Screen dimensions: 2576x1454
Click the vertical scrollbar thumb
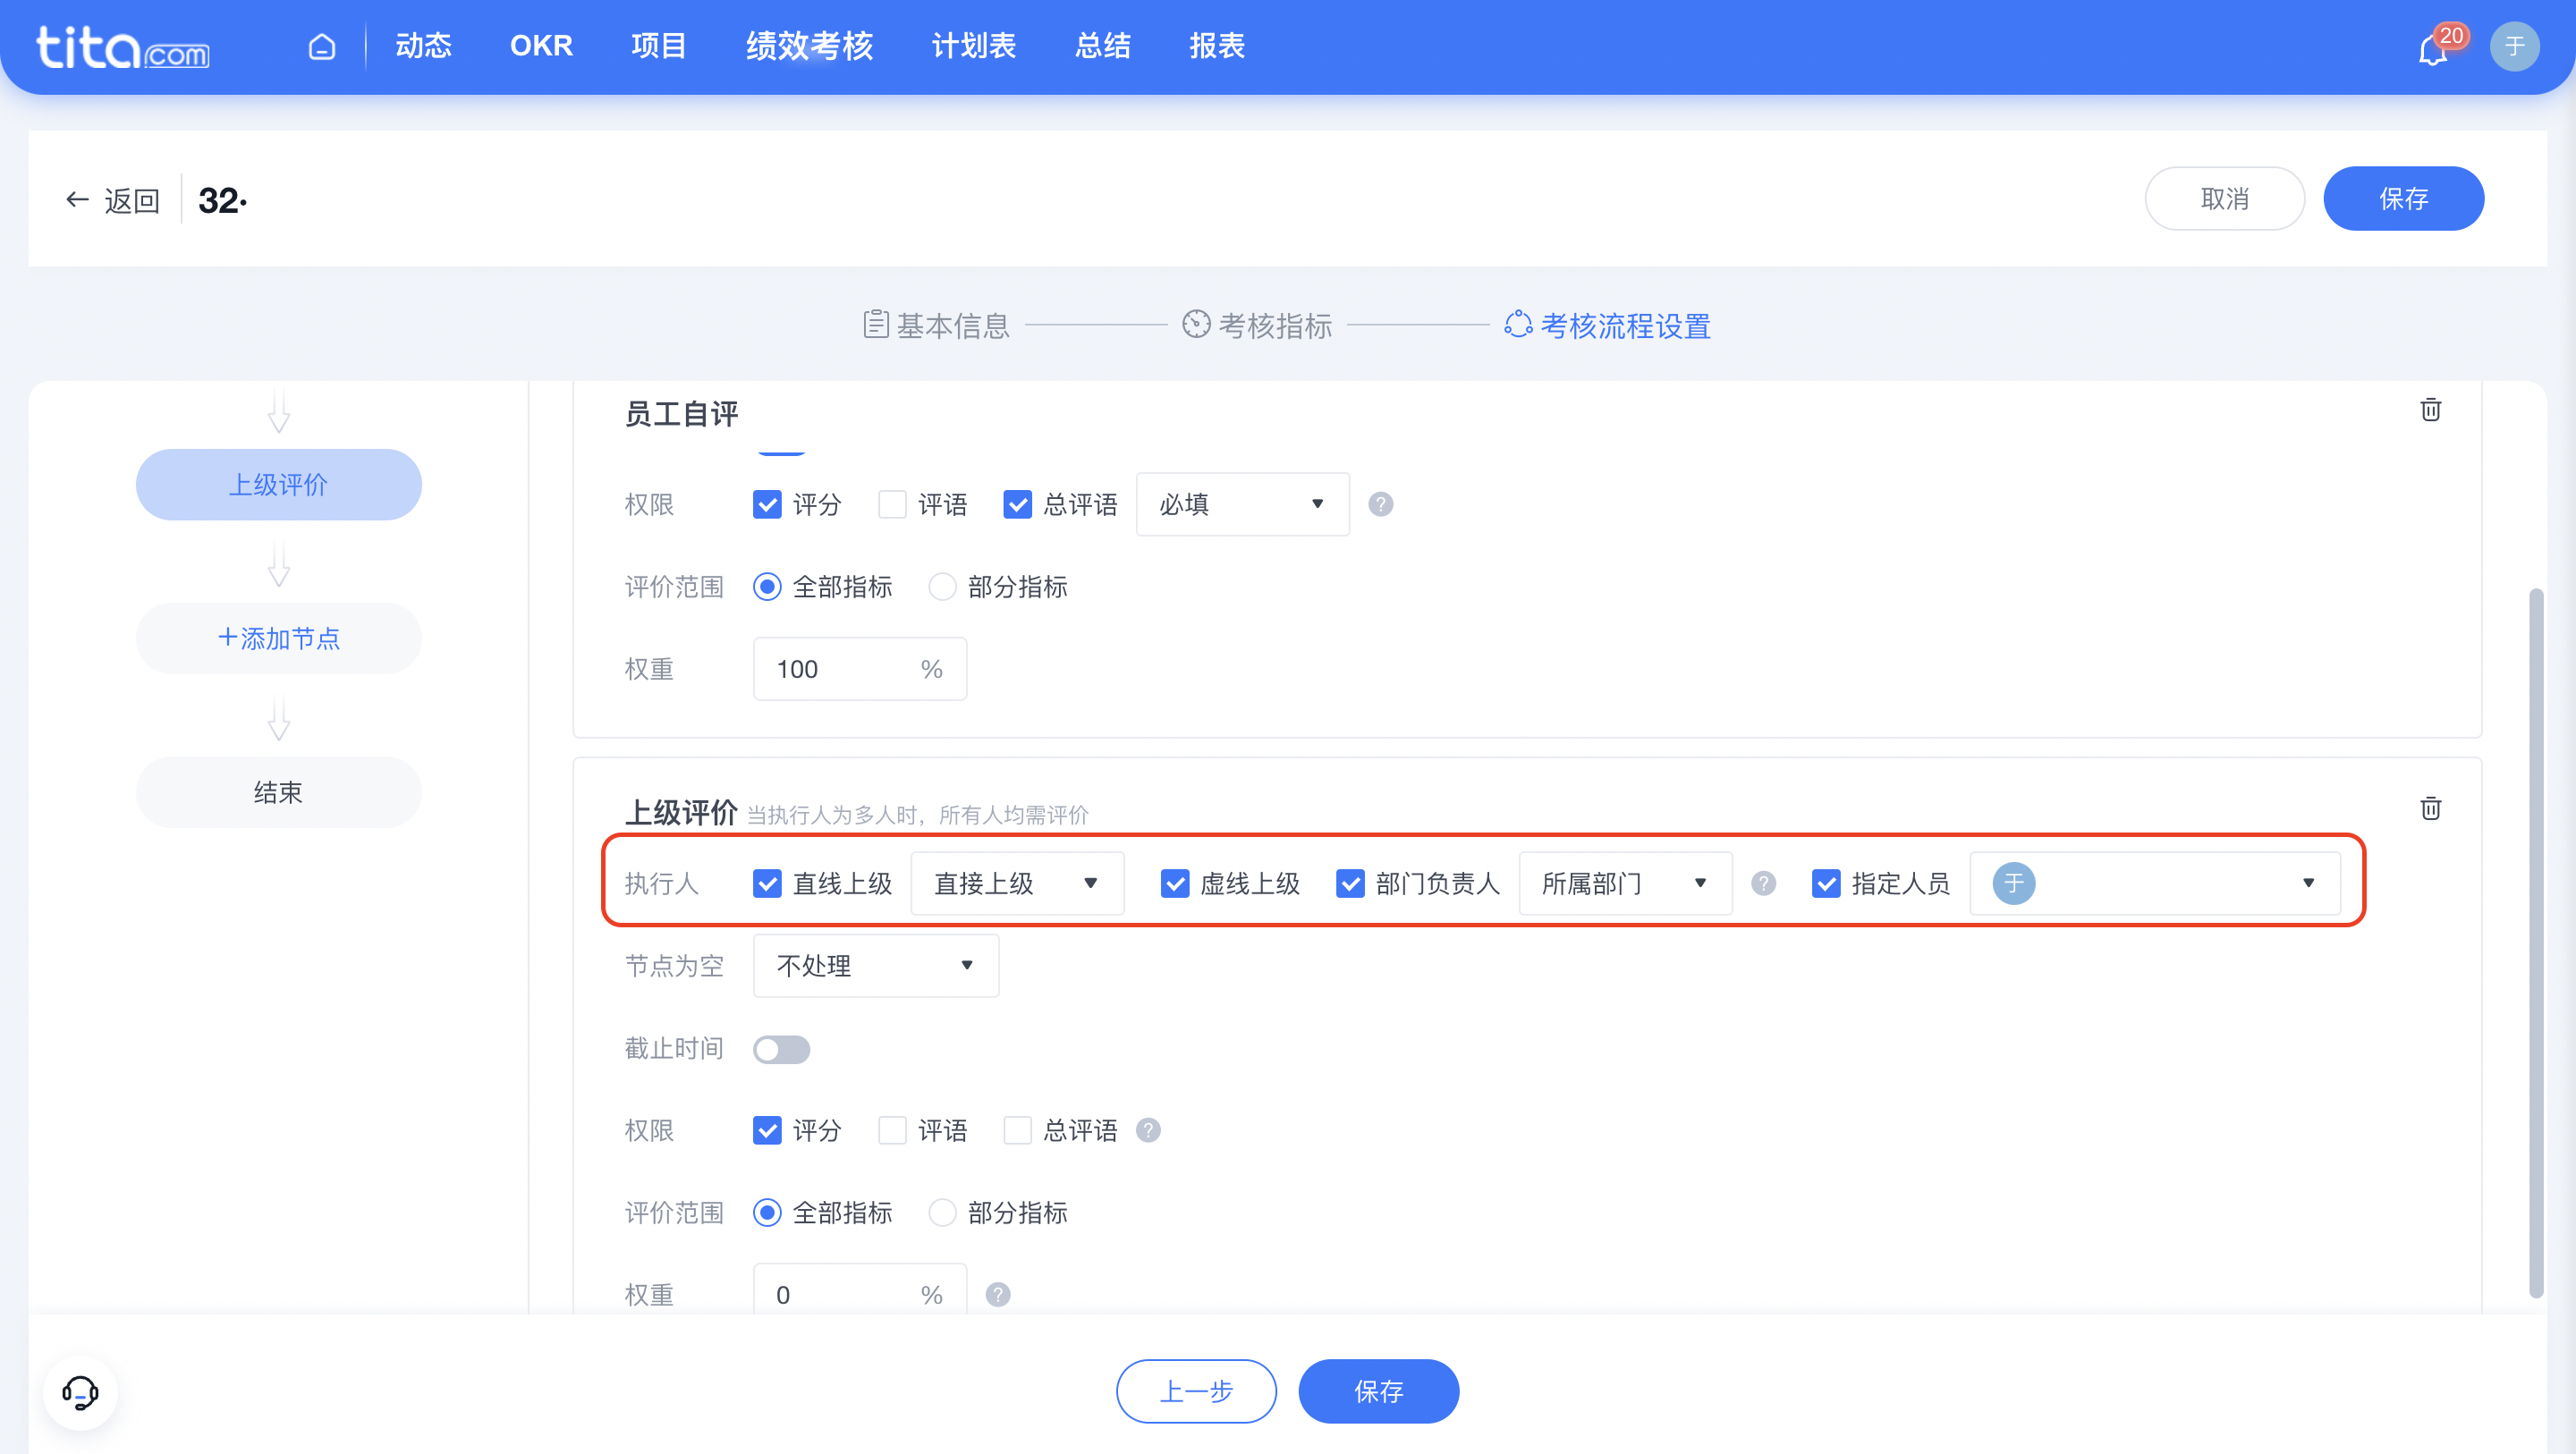coord(2535,943)
